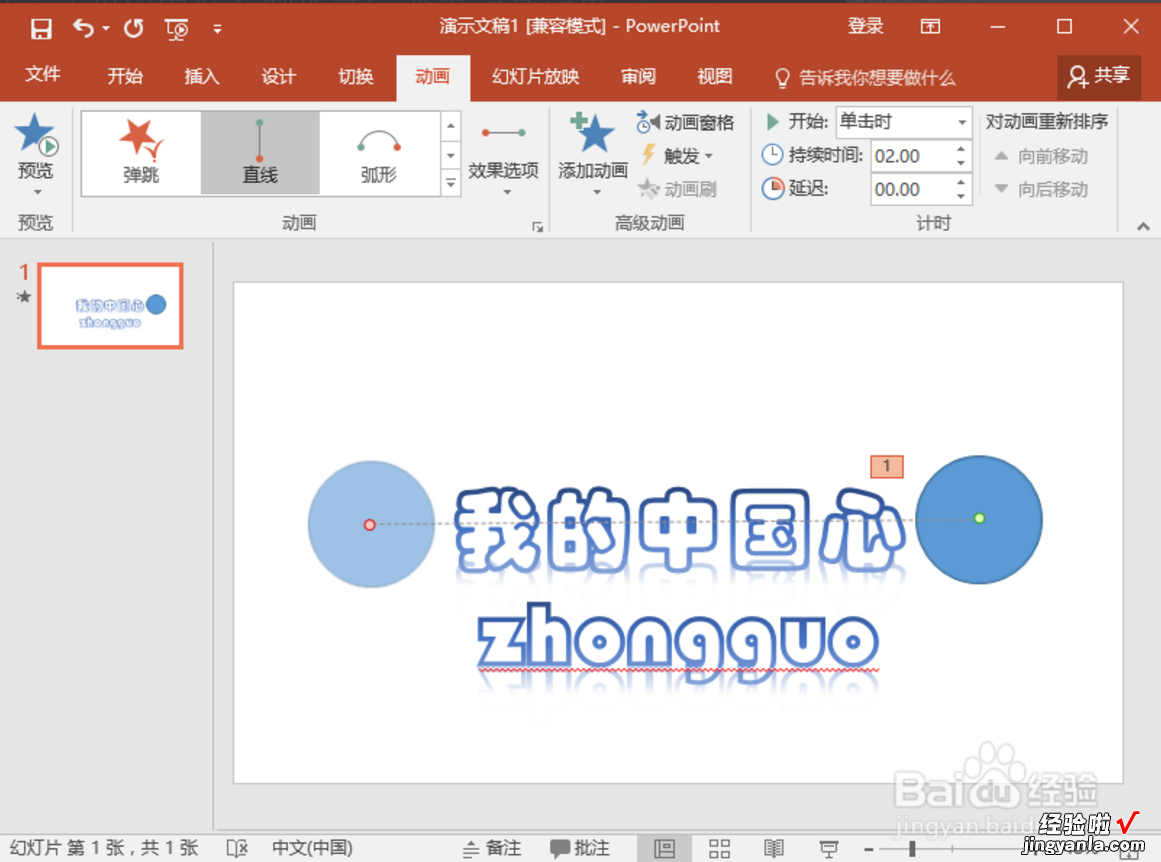Toggle the 备注 notes pane
Screen dimensions: 1161x862
tap(492, 848)
